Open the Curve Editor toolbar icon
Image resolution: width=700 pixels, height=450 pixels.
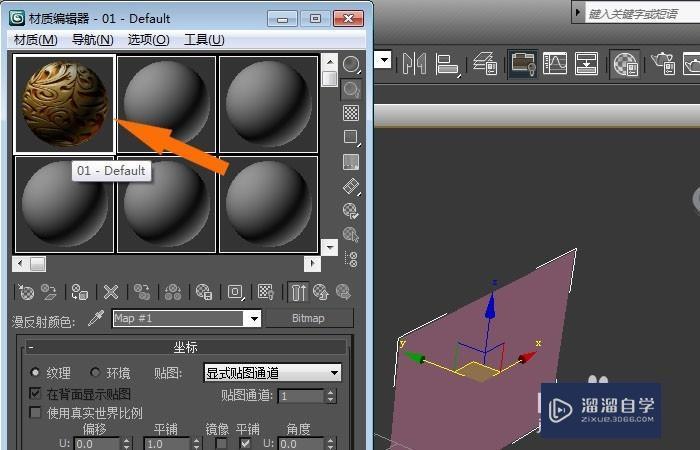click(554, 63)
